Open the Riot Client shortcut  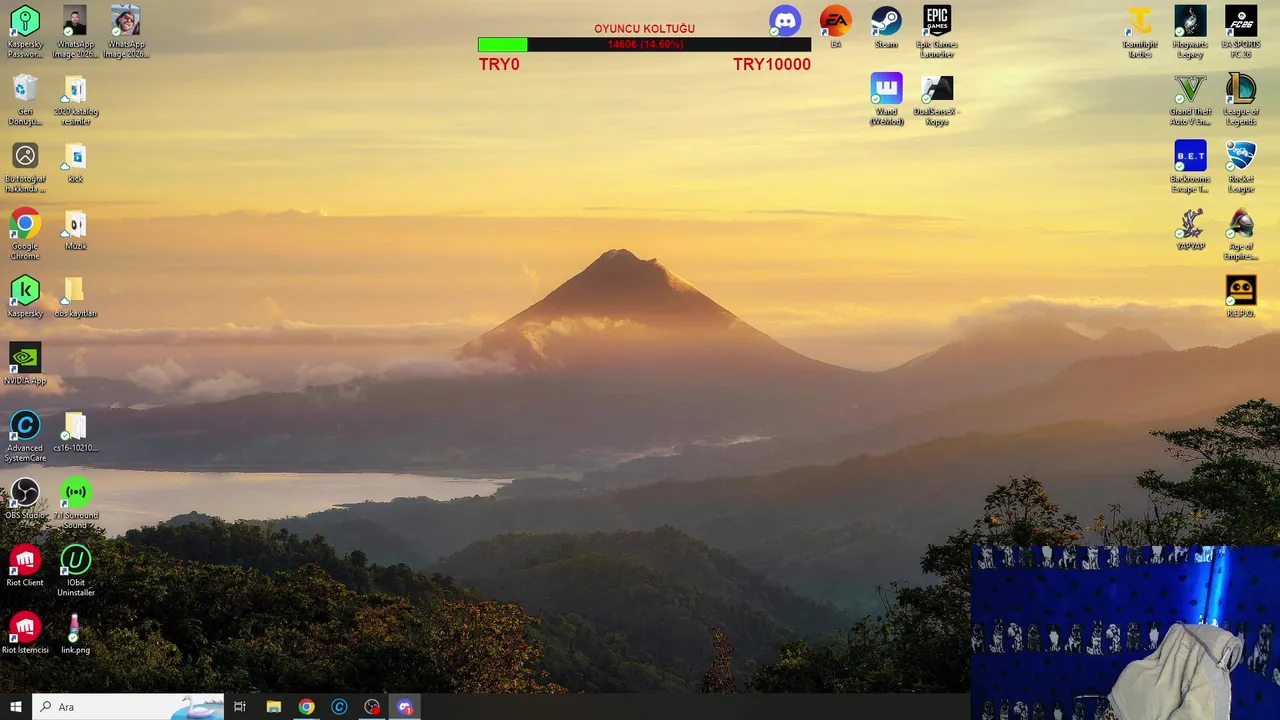click(25, 566)
